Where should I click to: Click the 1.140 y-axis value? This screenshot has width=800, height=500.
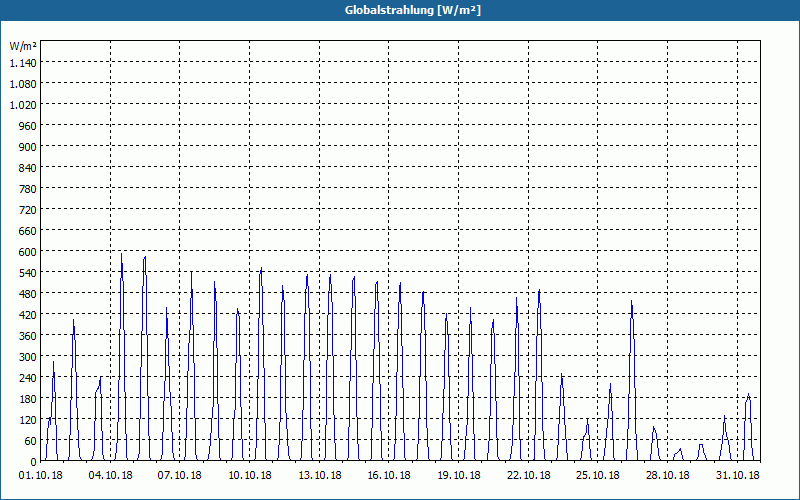click(23, 63)
